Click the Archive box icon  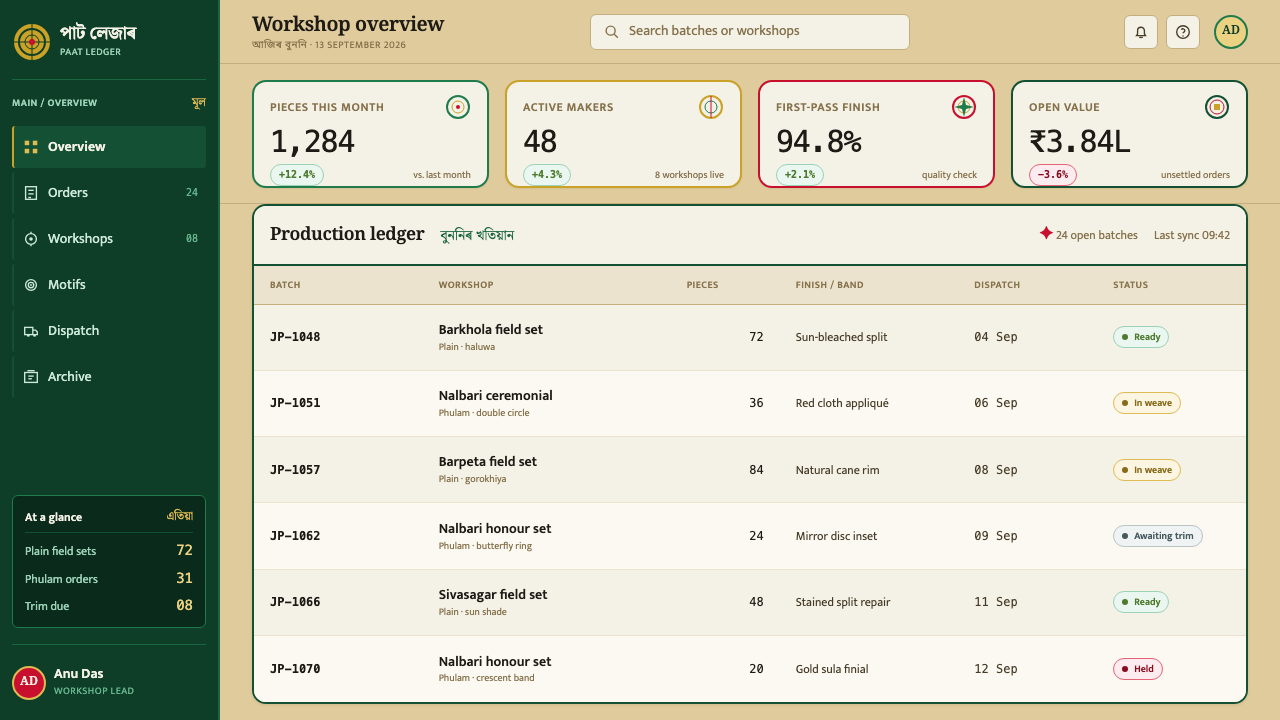click(x=31, y=377)
